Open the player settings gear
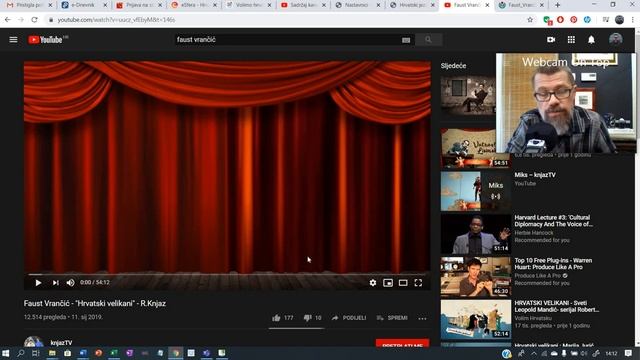The width and height of the screenshot is (640, 360). 373,282
